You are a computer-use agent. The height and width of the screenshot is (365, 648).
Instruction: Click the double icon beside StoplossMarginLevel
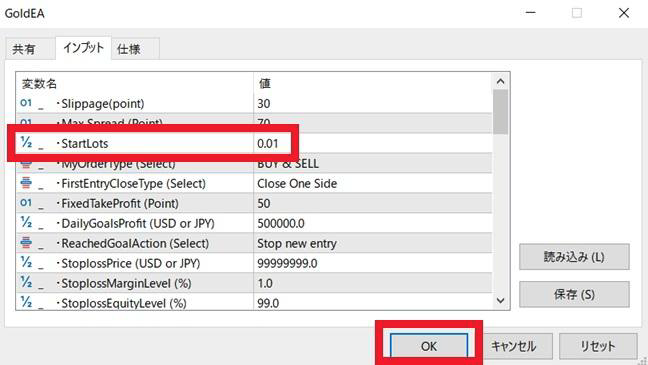click(26, 282)
